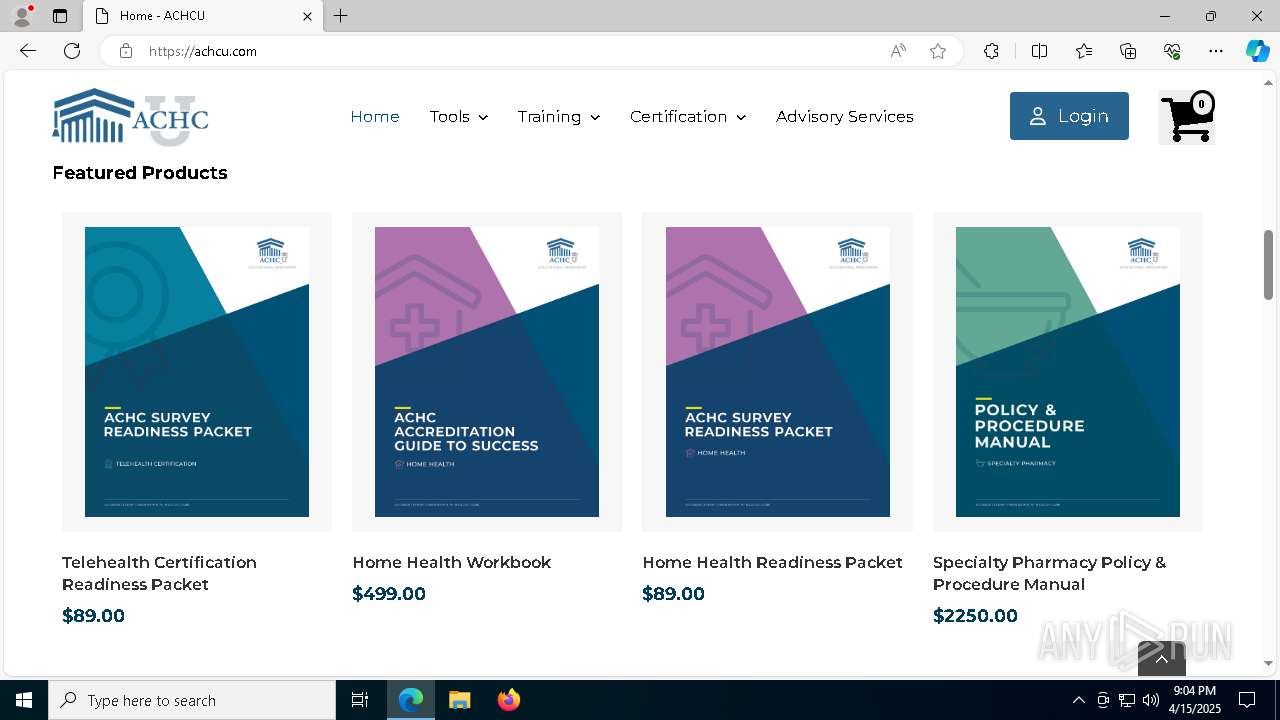Open Windows Start menu
Viewport: 1280px width, 720px height.
click(x=24, y=700)
